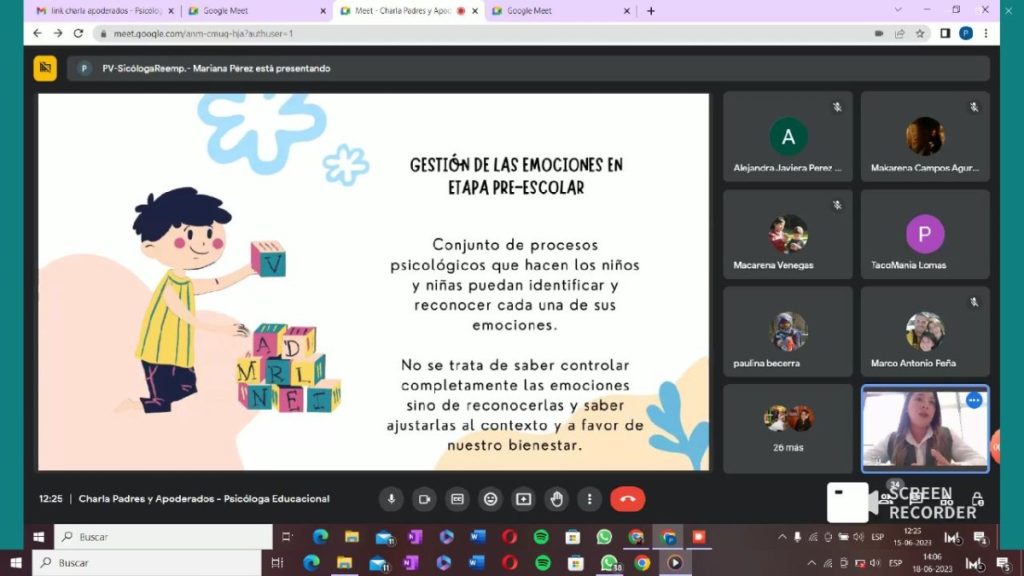This screenshot has width=1024, height=576.
Task: Reload the Google Meet page
Action: (78, 33)
